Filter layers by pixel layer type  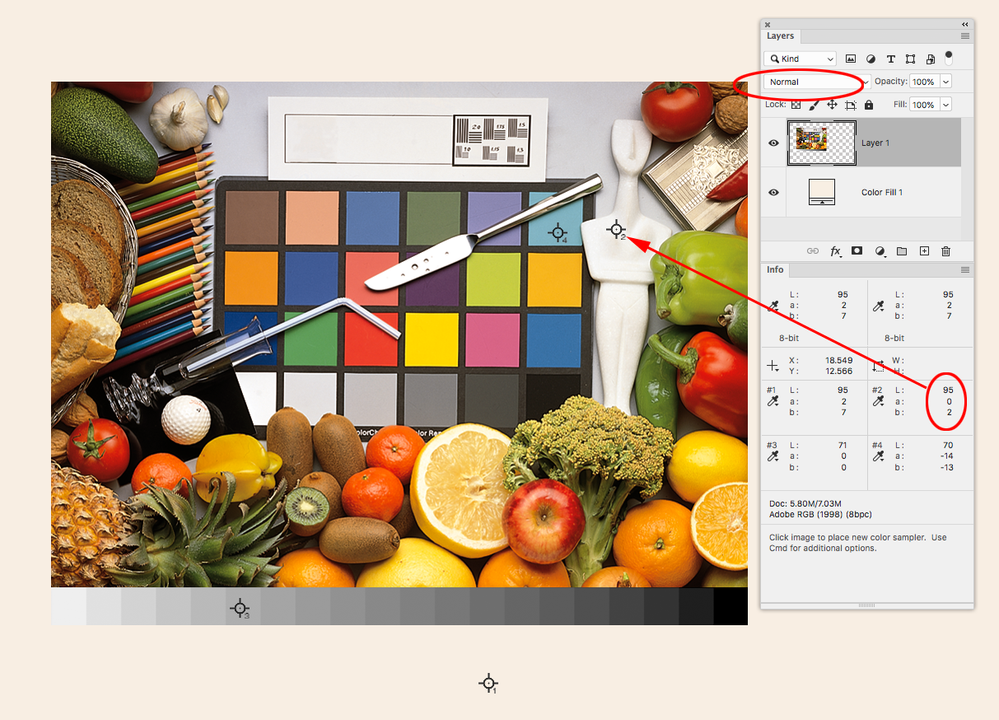tap(851, 59)
